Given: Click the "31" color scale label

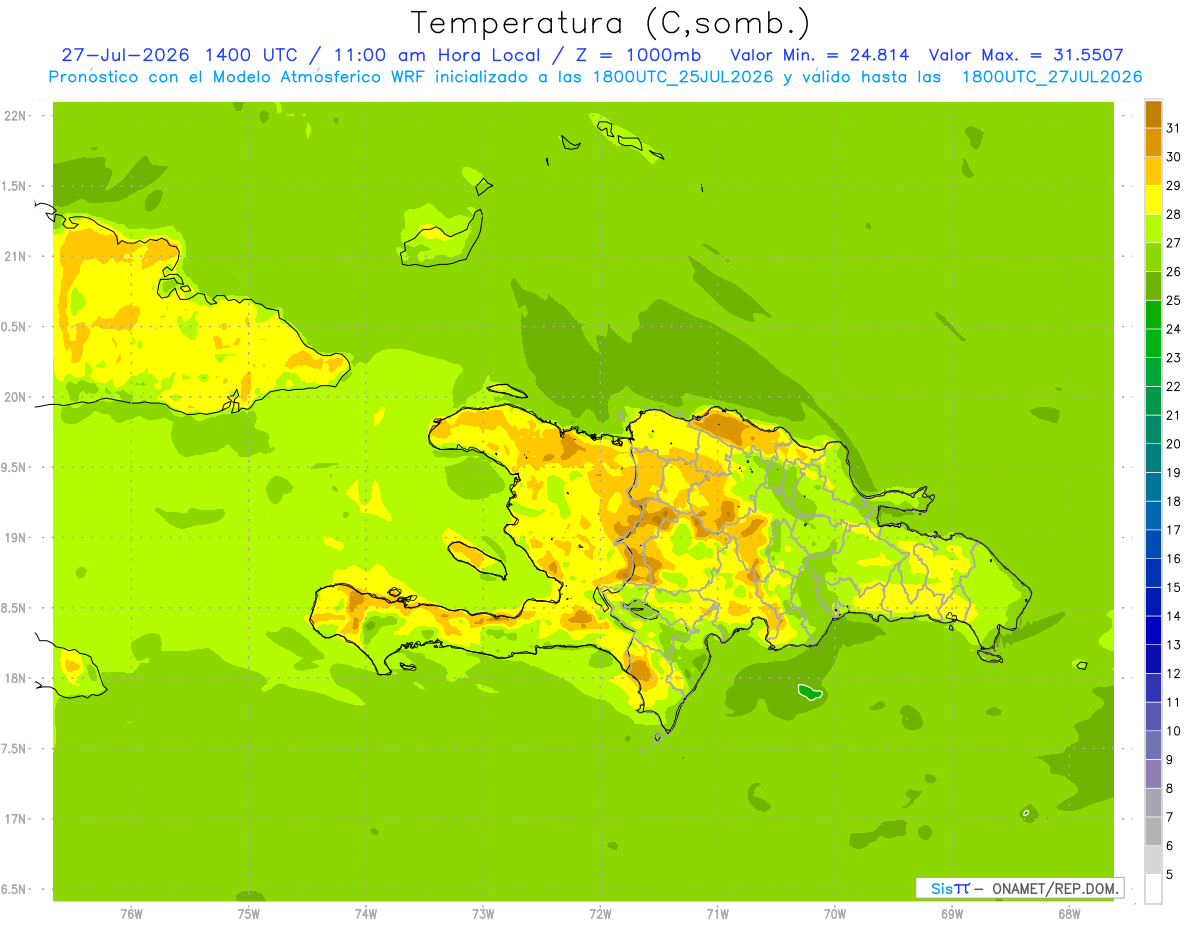Looking at the screenshot, I should pos(1173,127).
